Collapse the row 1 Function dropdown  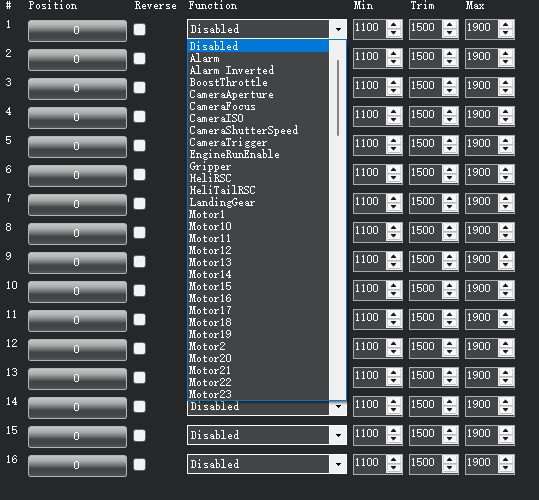coord(338,29)
